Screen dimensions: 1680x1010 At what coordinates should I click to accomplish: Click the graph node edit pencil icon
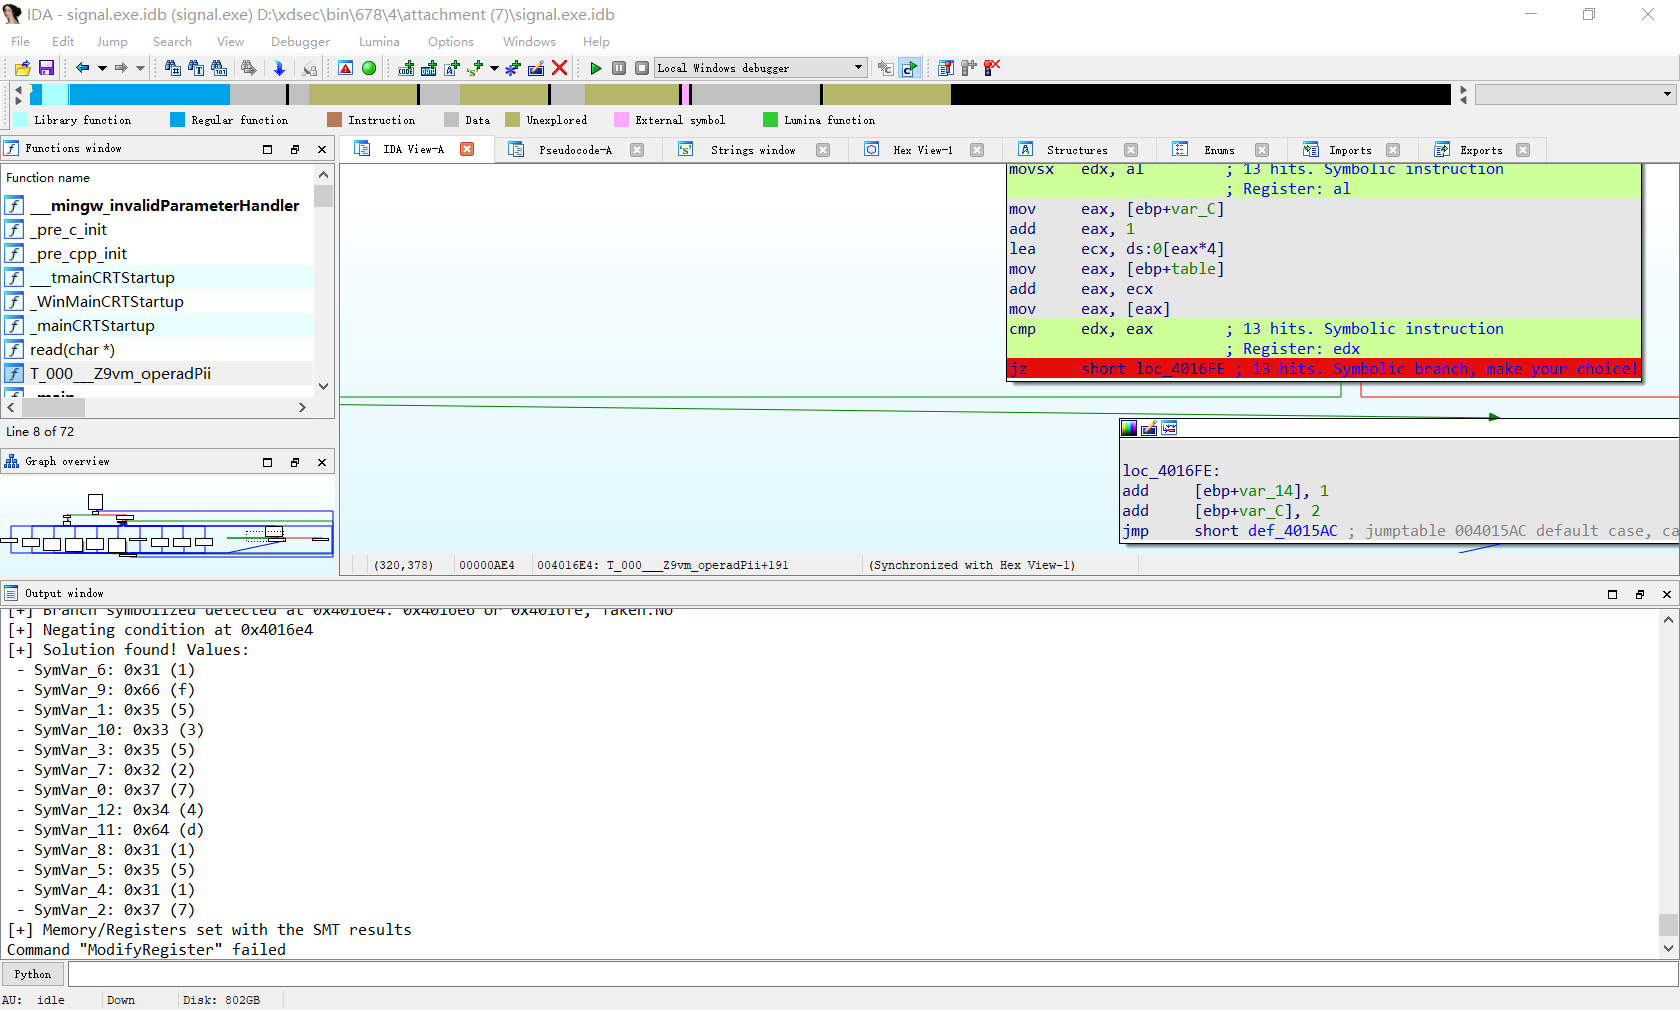1149,428
